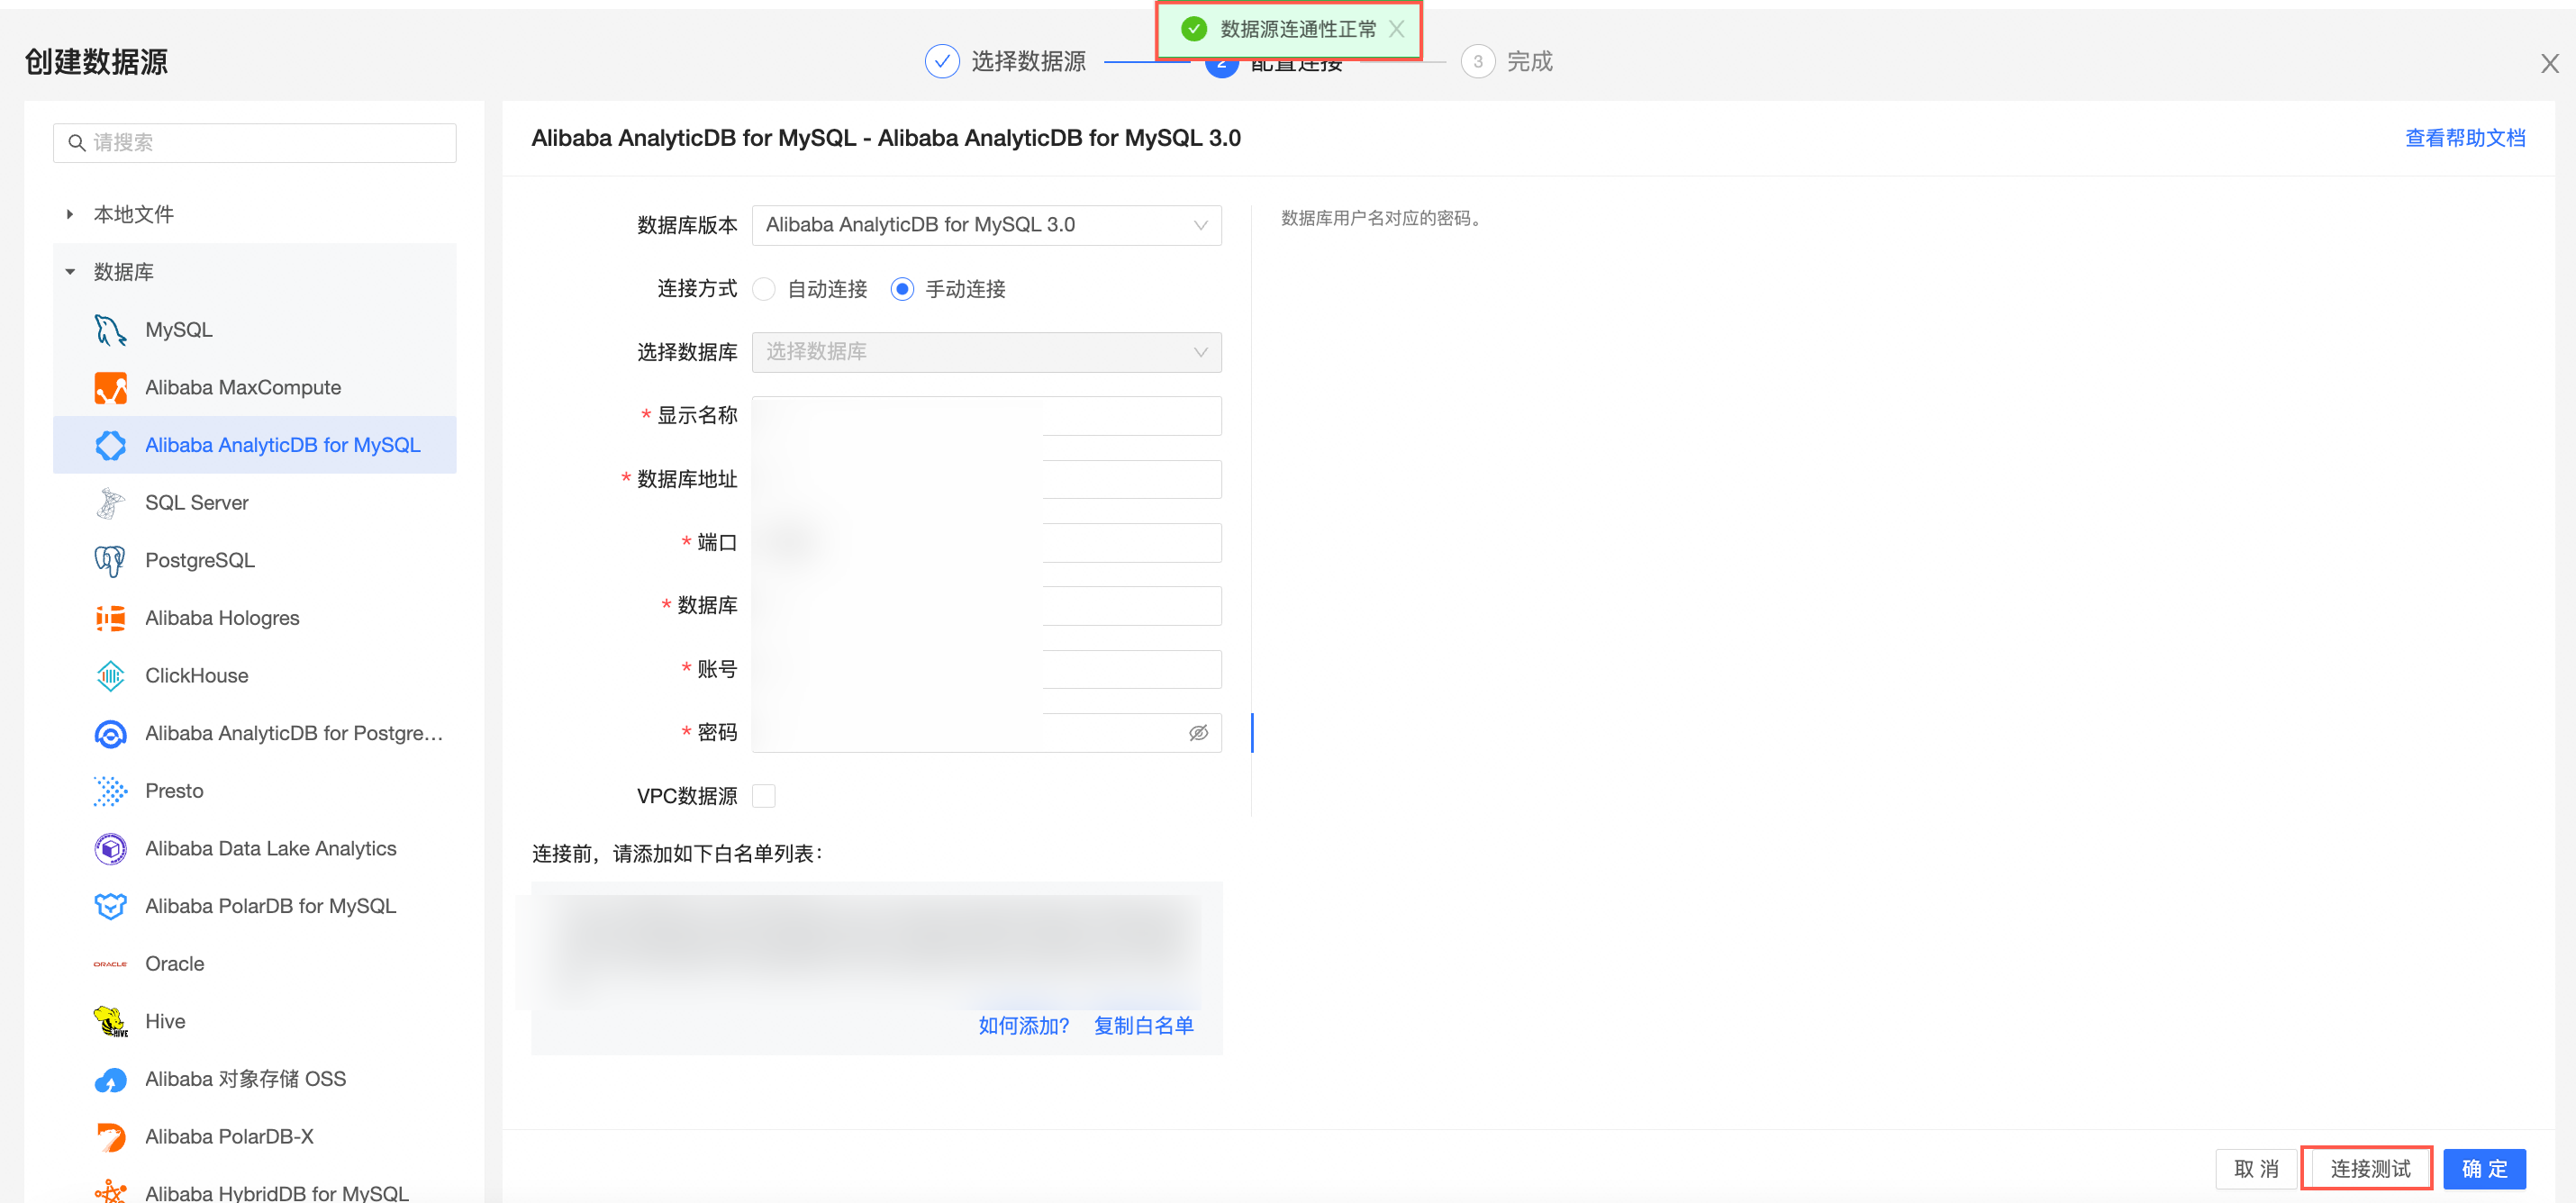Select the Oracle data source
The image size is (2576, 1203).
(x=174, y=963)
